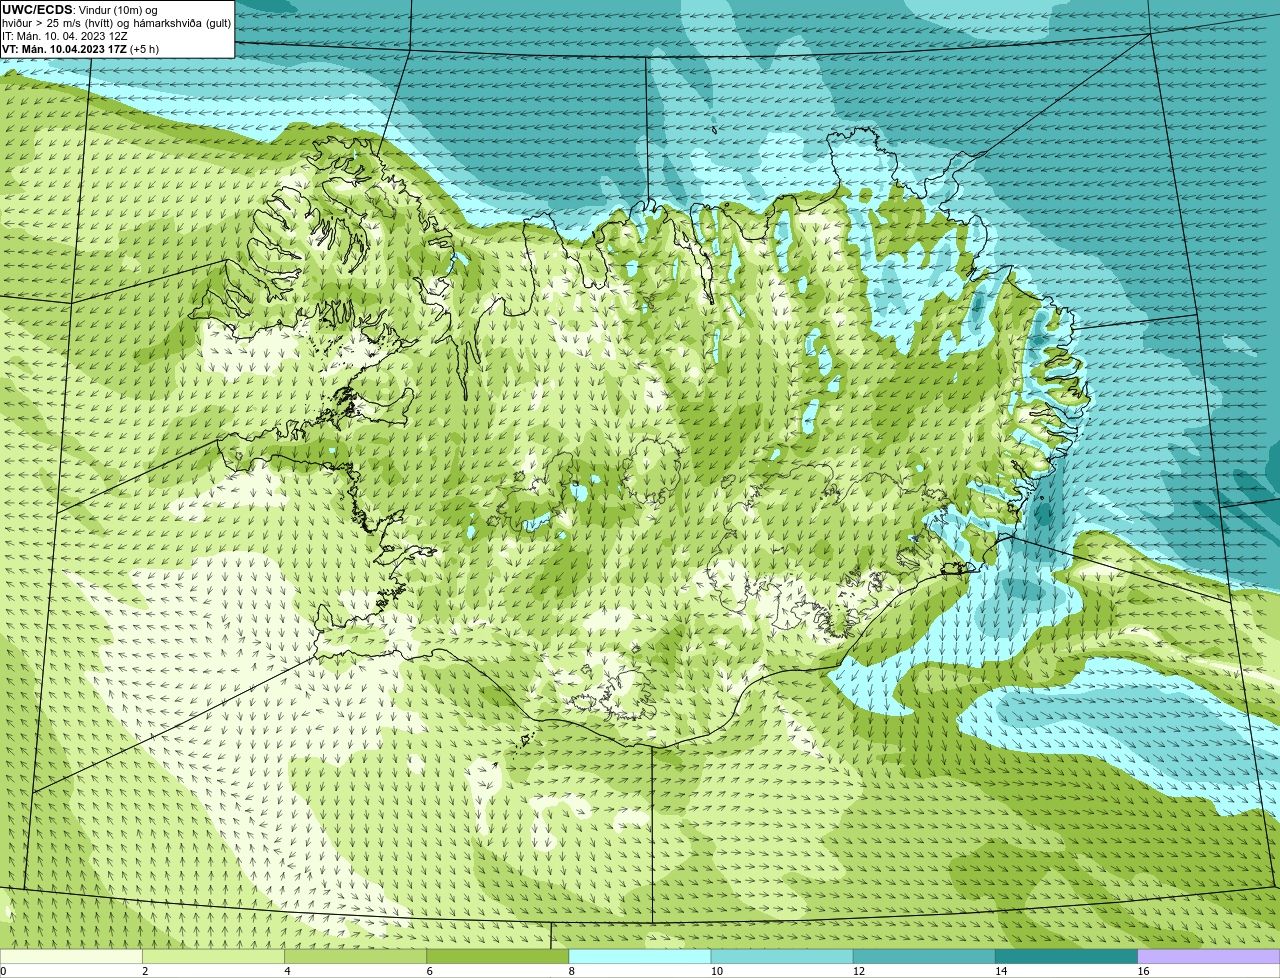
Task: Click the legend scale label '2'
Action: [145, 971]
